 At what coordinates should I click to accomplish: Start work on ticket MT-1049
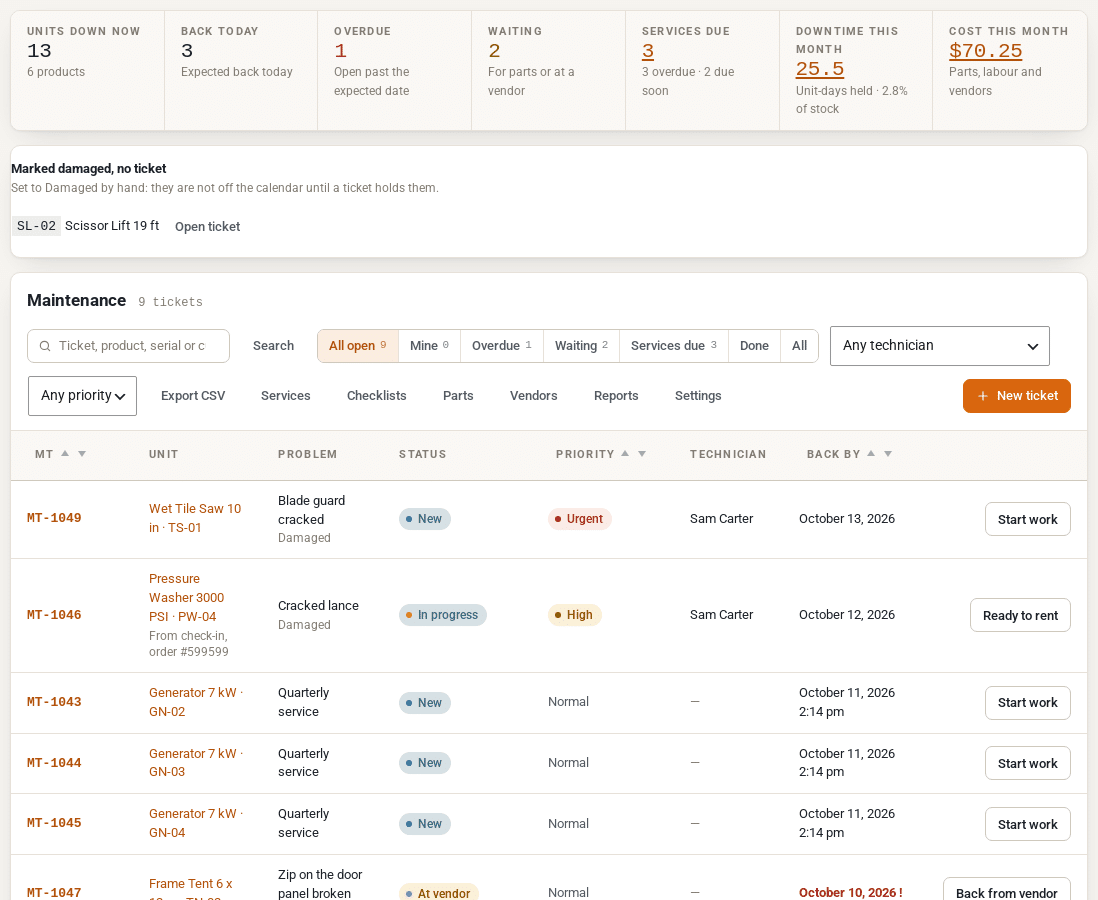coord(1027,519)
